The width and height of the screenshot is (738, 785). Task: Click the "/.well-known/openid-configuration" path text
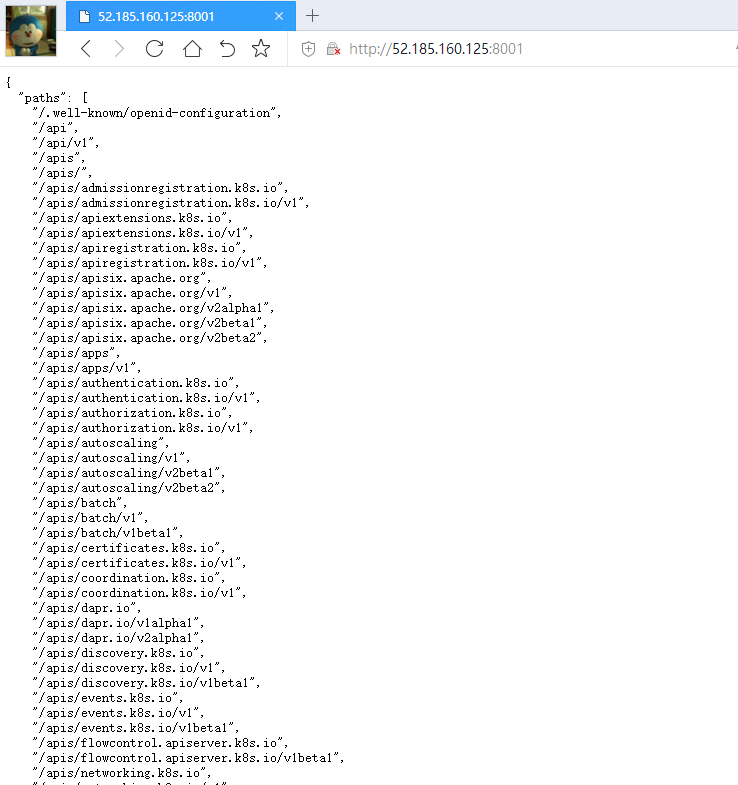(x=156, y=113)
